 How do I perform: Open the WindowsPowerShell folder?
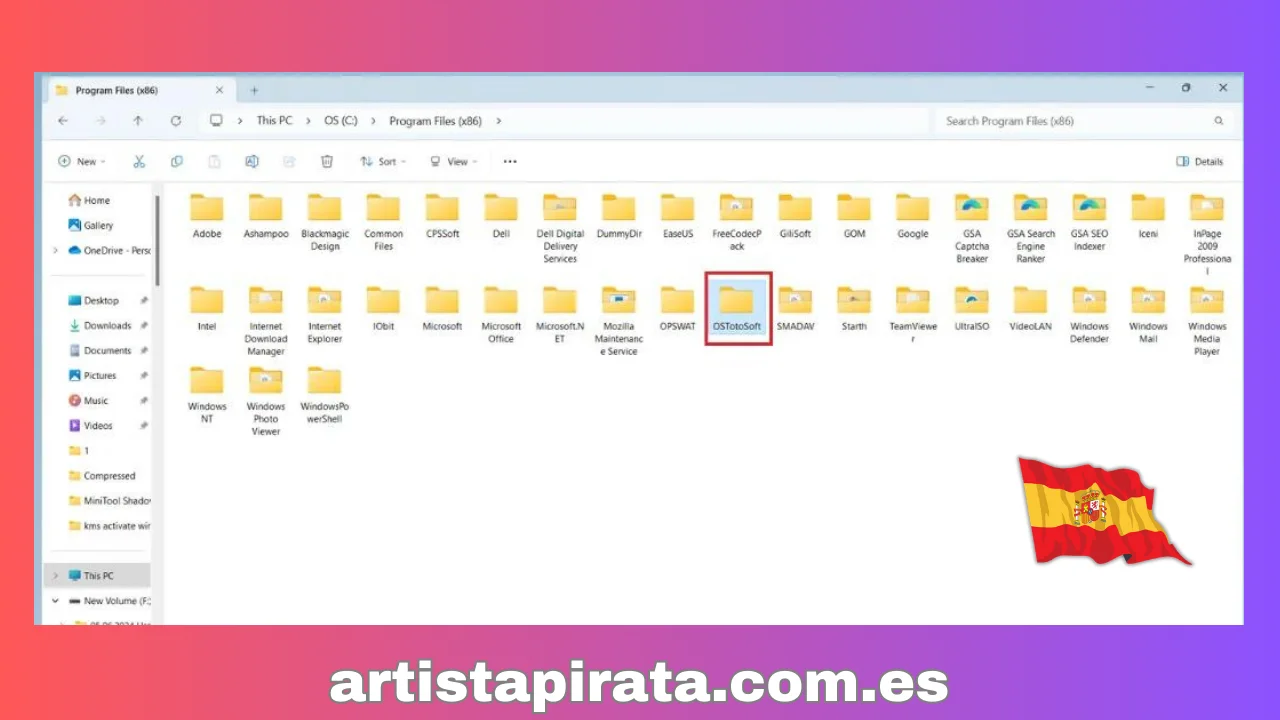coord(325,395)
